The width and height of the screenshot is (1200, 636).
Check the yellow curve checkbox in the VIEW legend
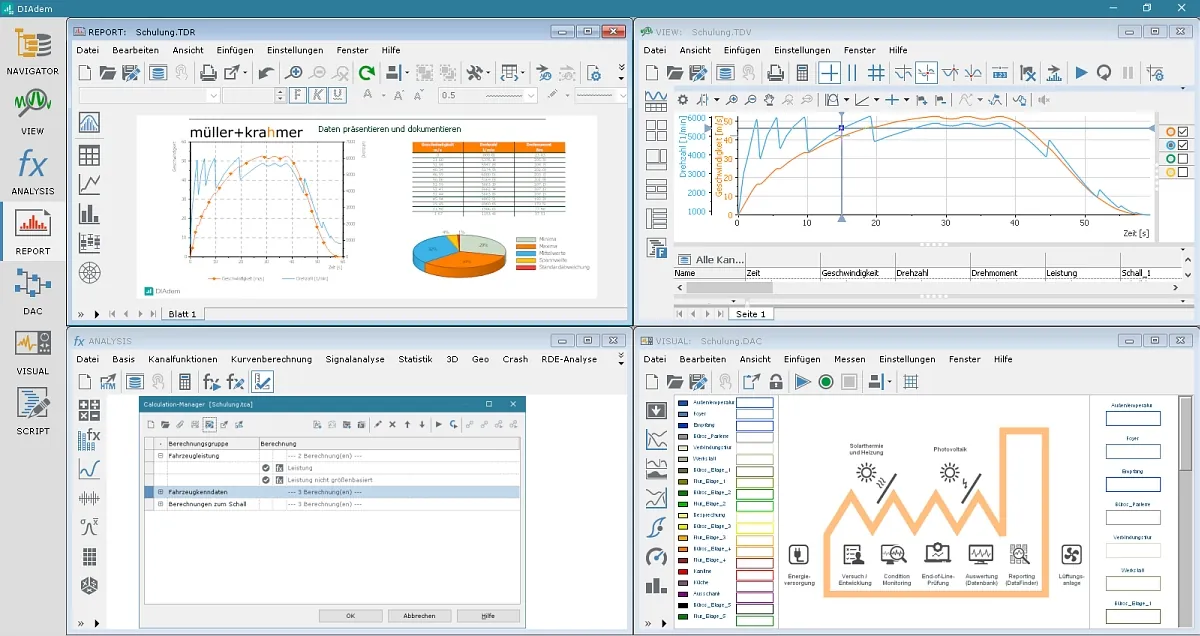tap(1183, 173)
